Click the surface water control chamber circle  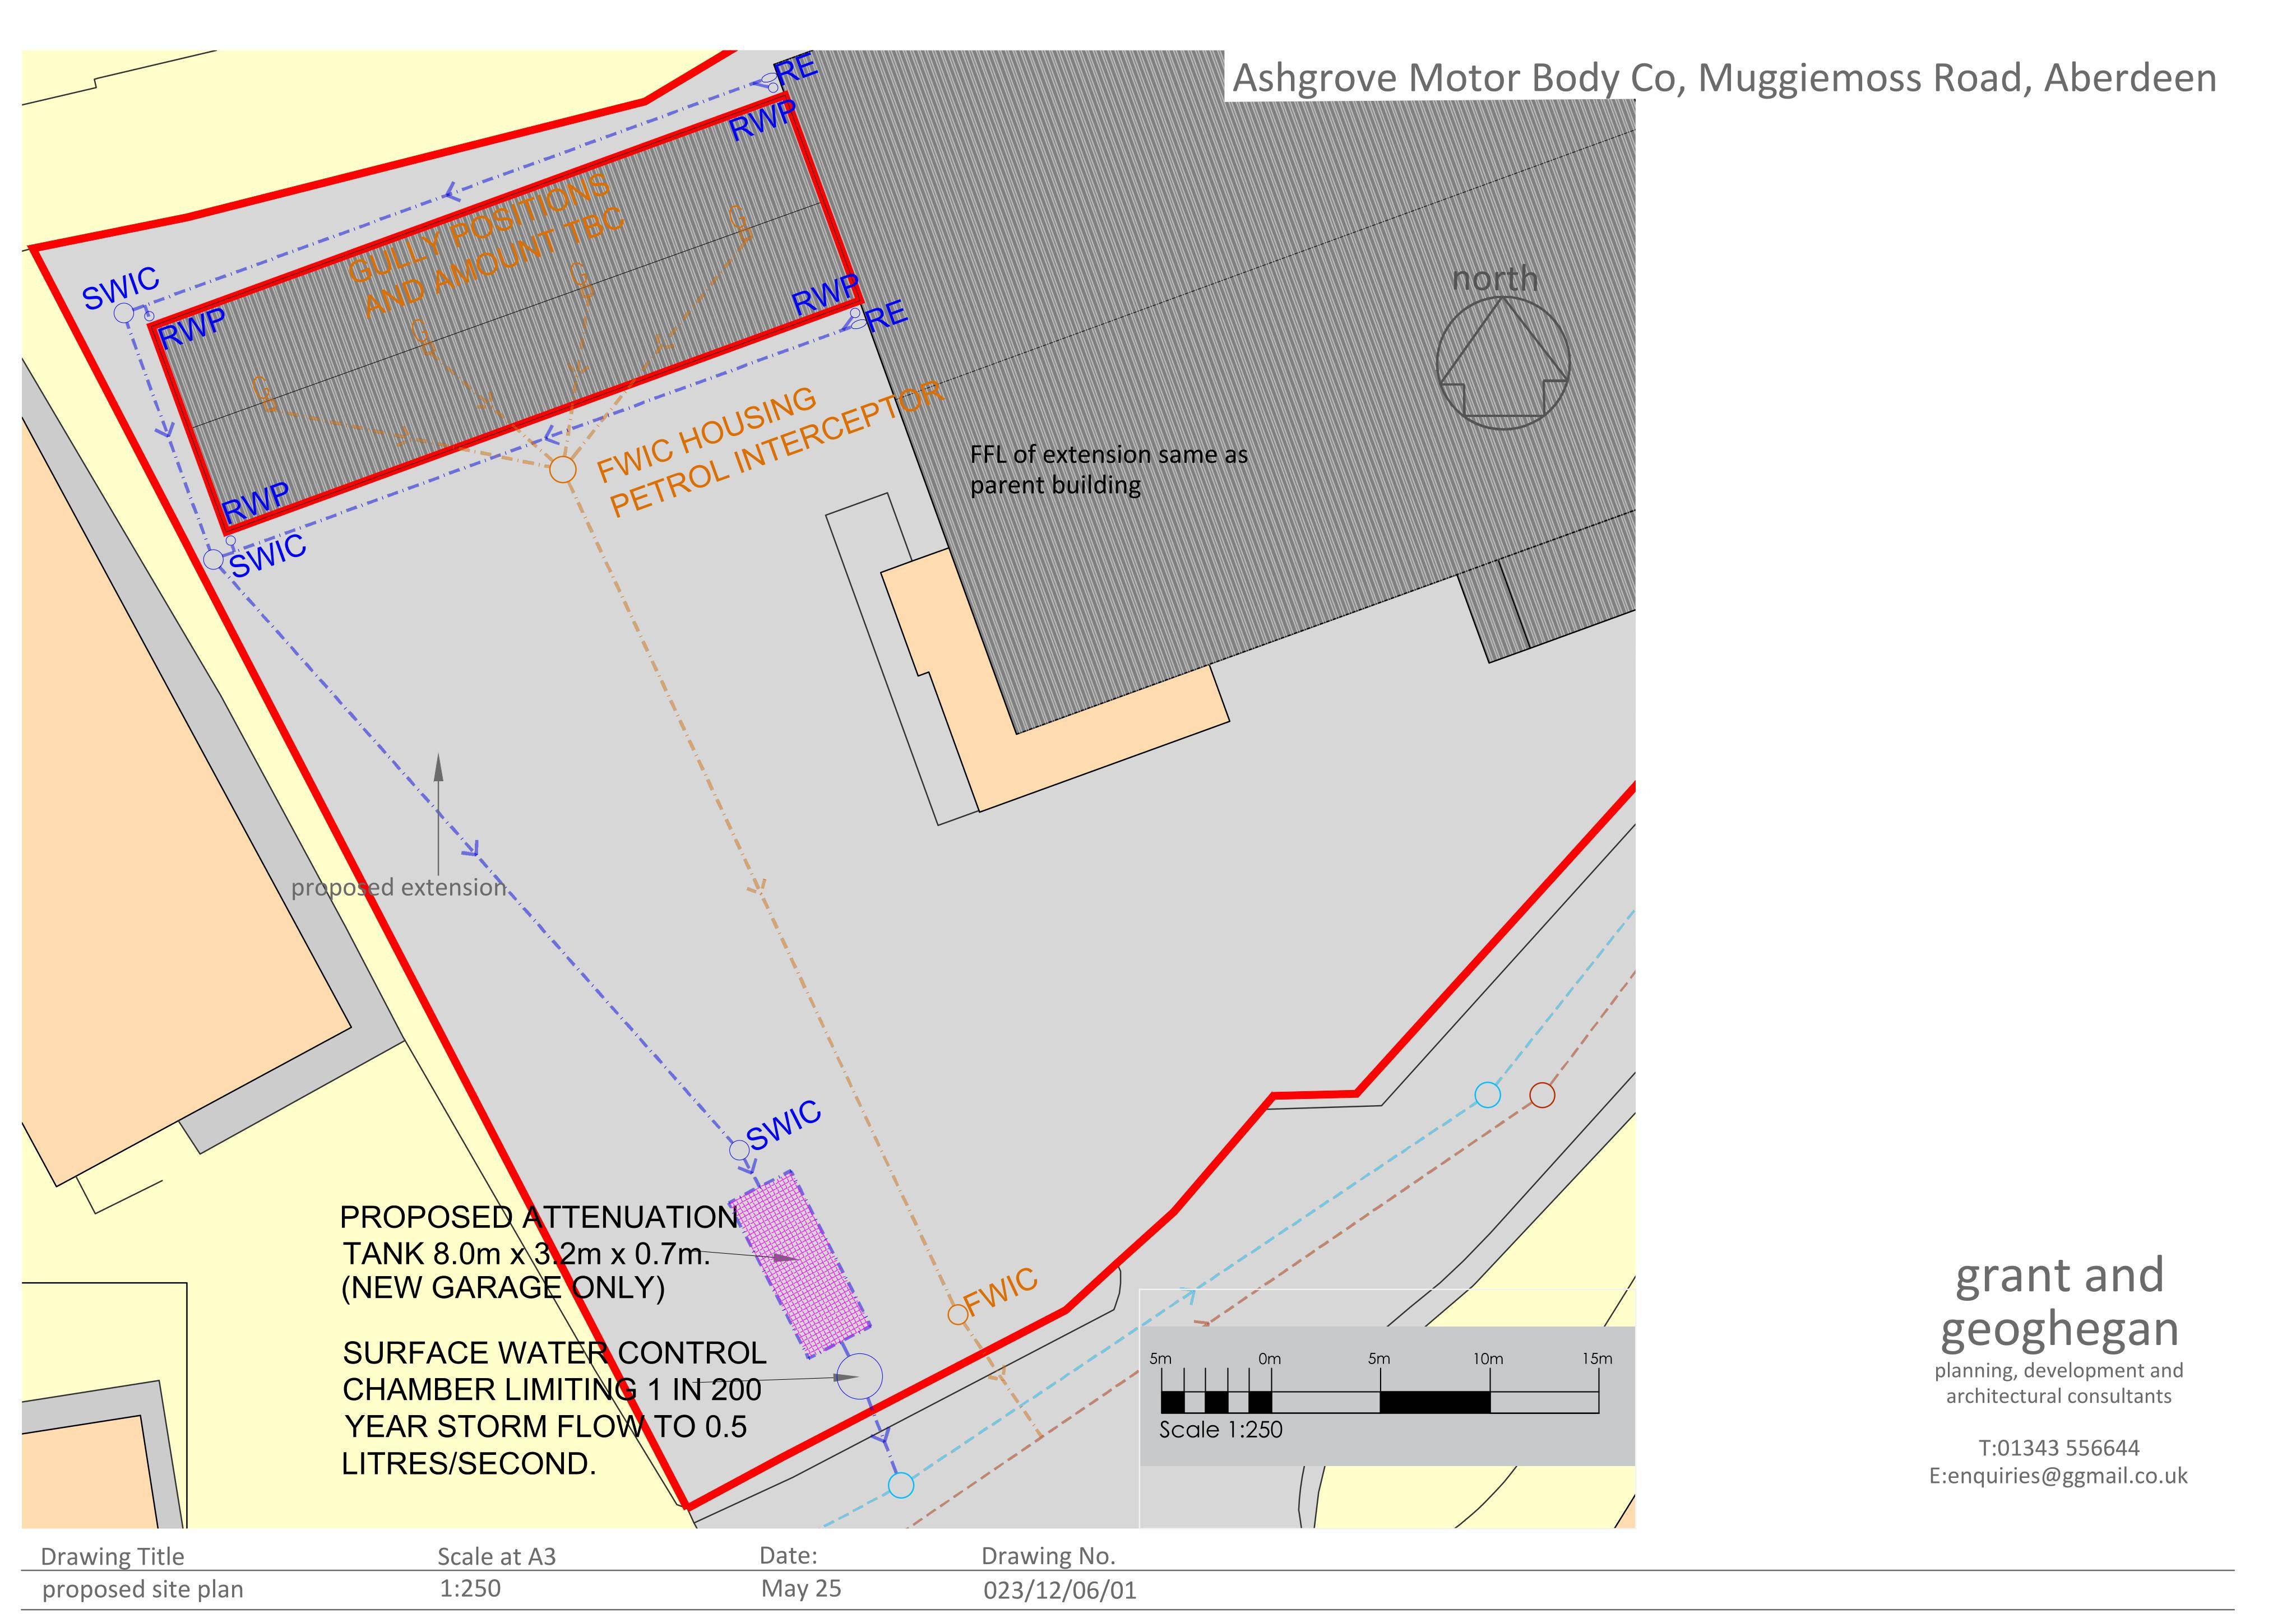coord(859,1377)
